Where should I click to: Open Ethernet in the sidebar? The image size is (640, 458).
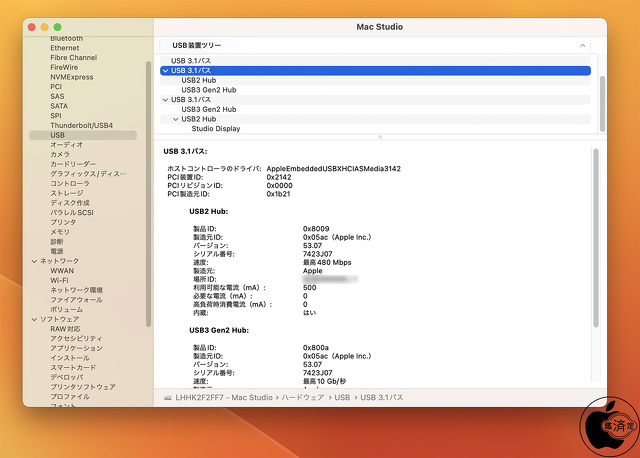coord(65,48)
